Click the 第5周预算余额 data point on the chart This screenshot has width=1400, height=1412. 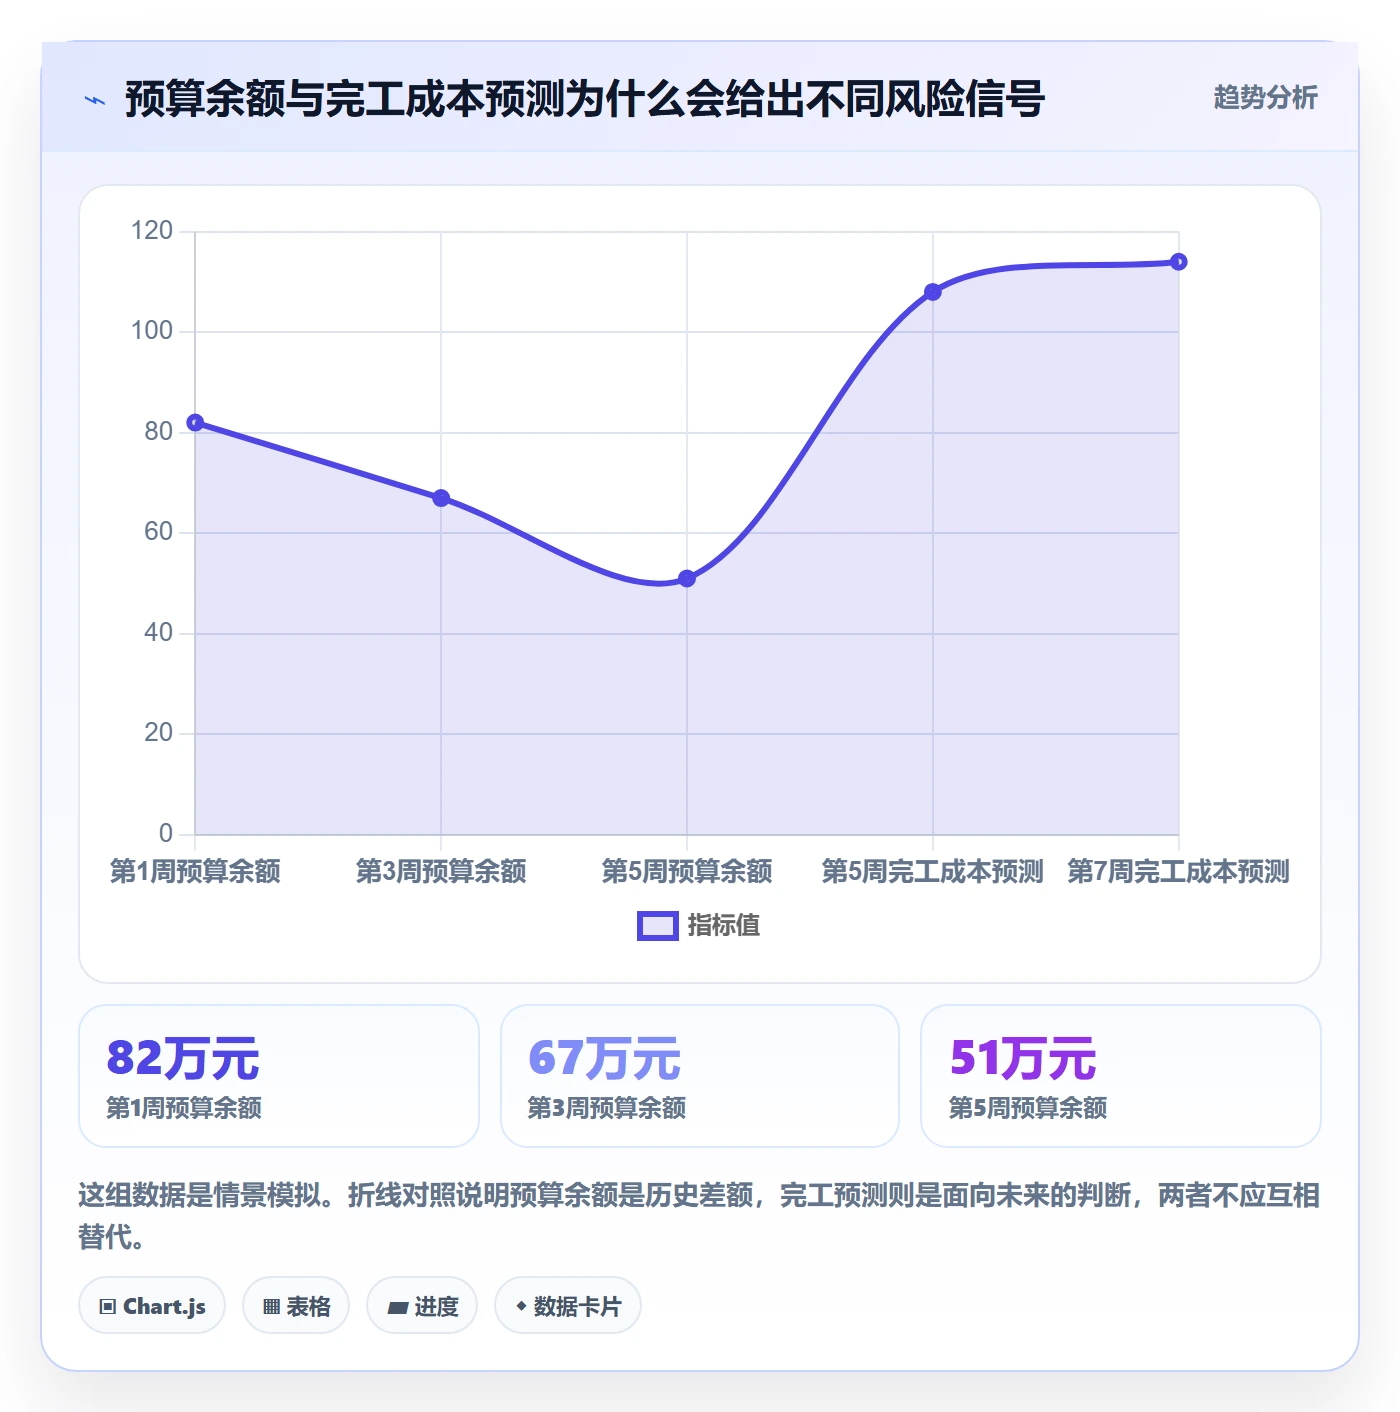click(x=687, y=578)
